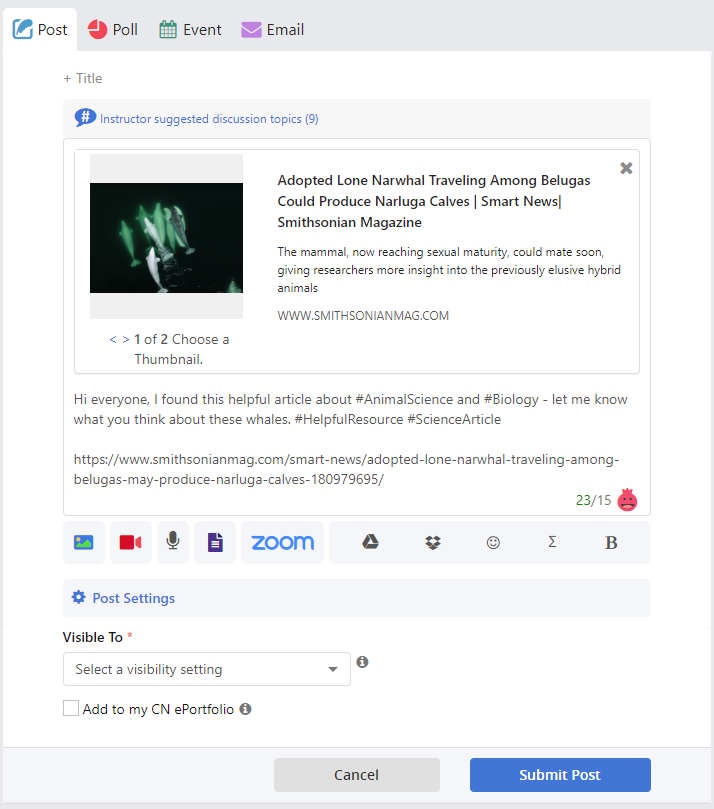Image resolution: width=714 pixels, height=809 pixels.
Task: Add a title with + Title
Action: tap(83, 78)
